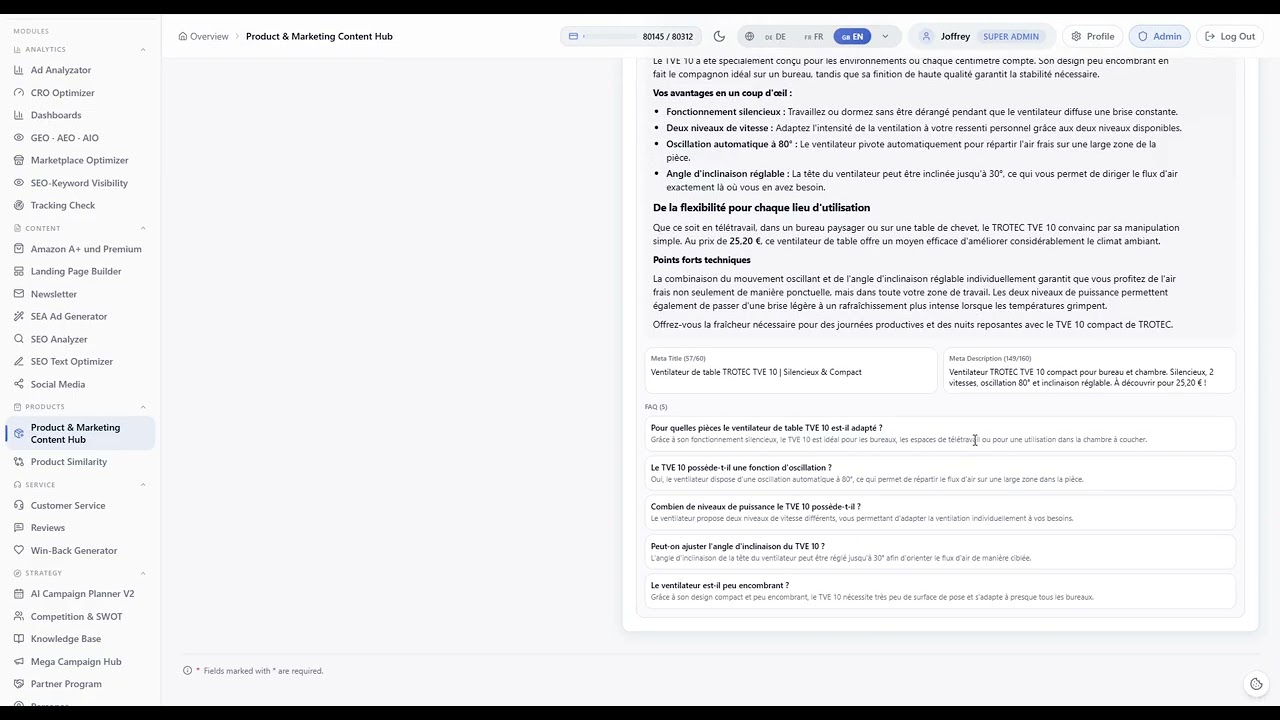
Task: Open SEO-Keyword Visibility
Action: pos(80,183)
